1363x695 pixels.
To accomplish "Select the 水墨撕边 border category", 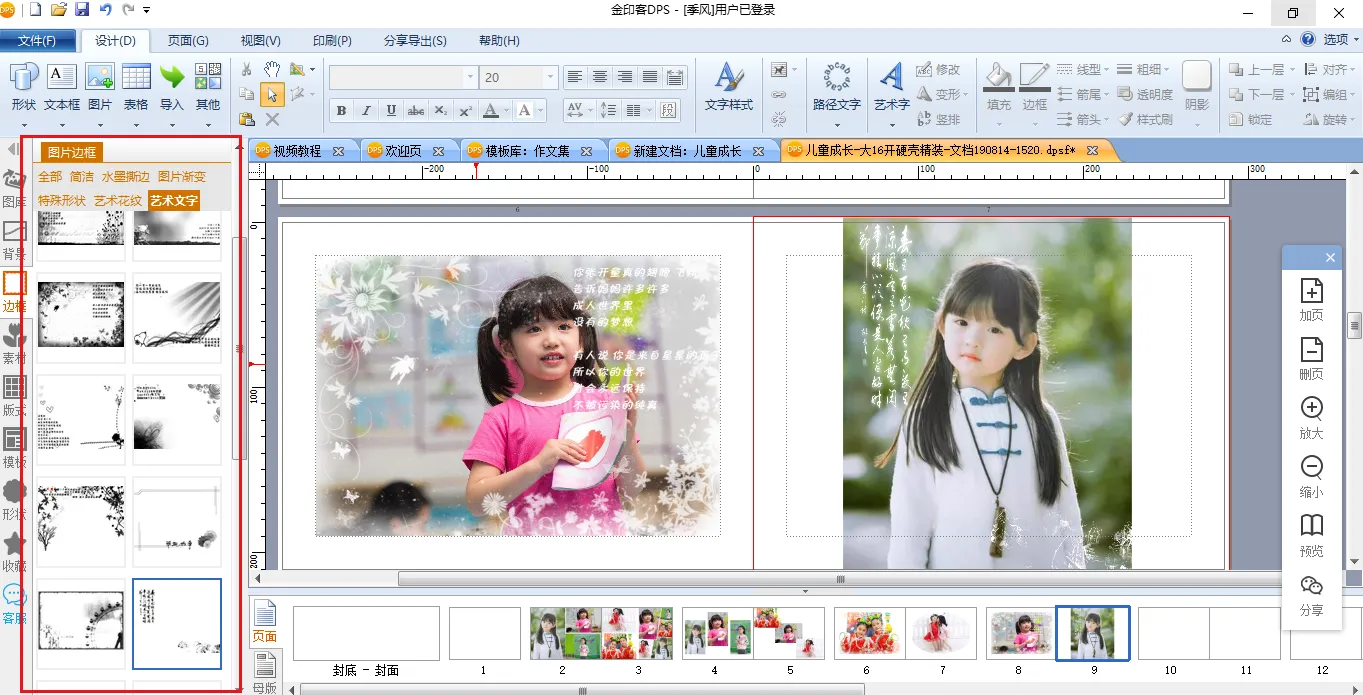I will pyautogui.click(x=125, y=177).
